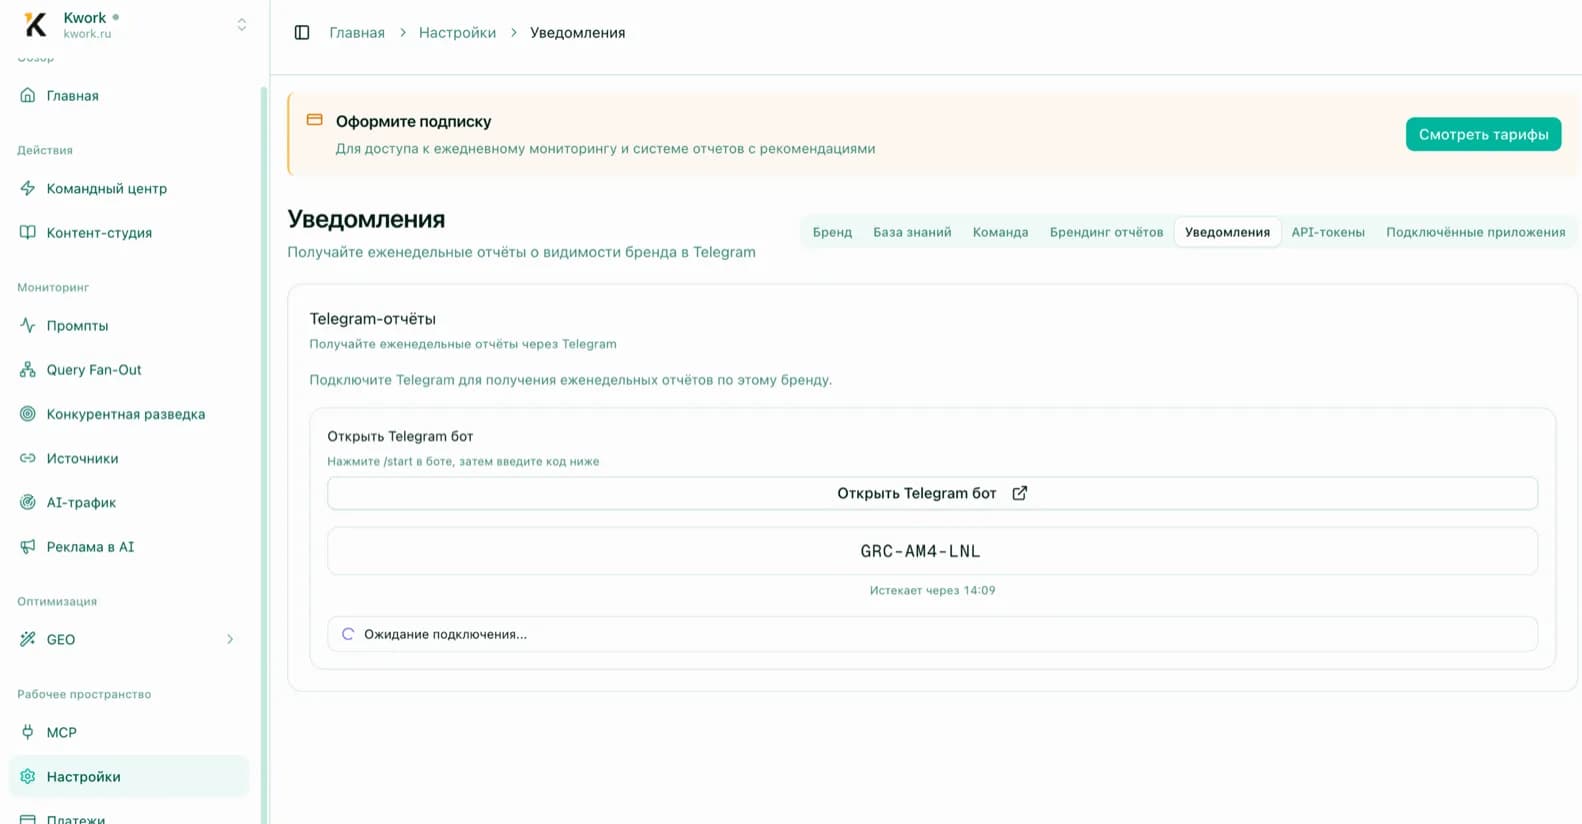This screenshot has height=824, width=1582.
Task: Click the pulse icon for Промпты
Action: click(28, 326)
